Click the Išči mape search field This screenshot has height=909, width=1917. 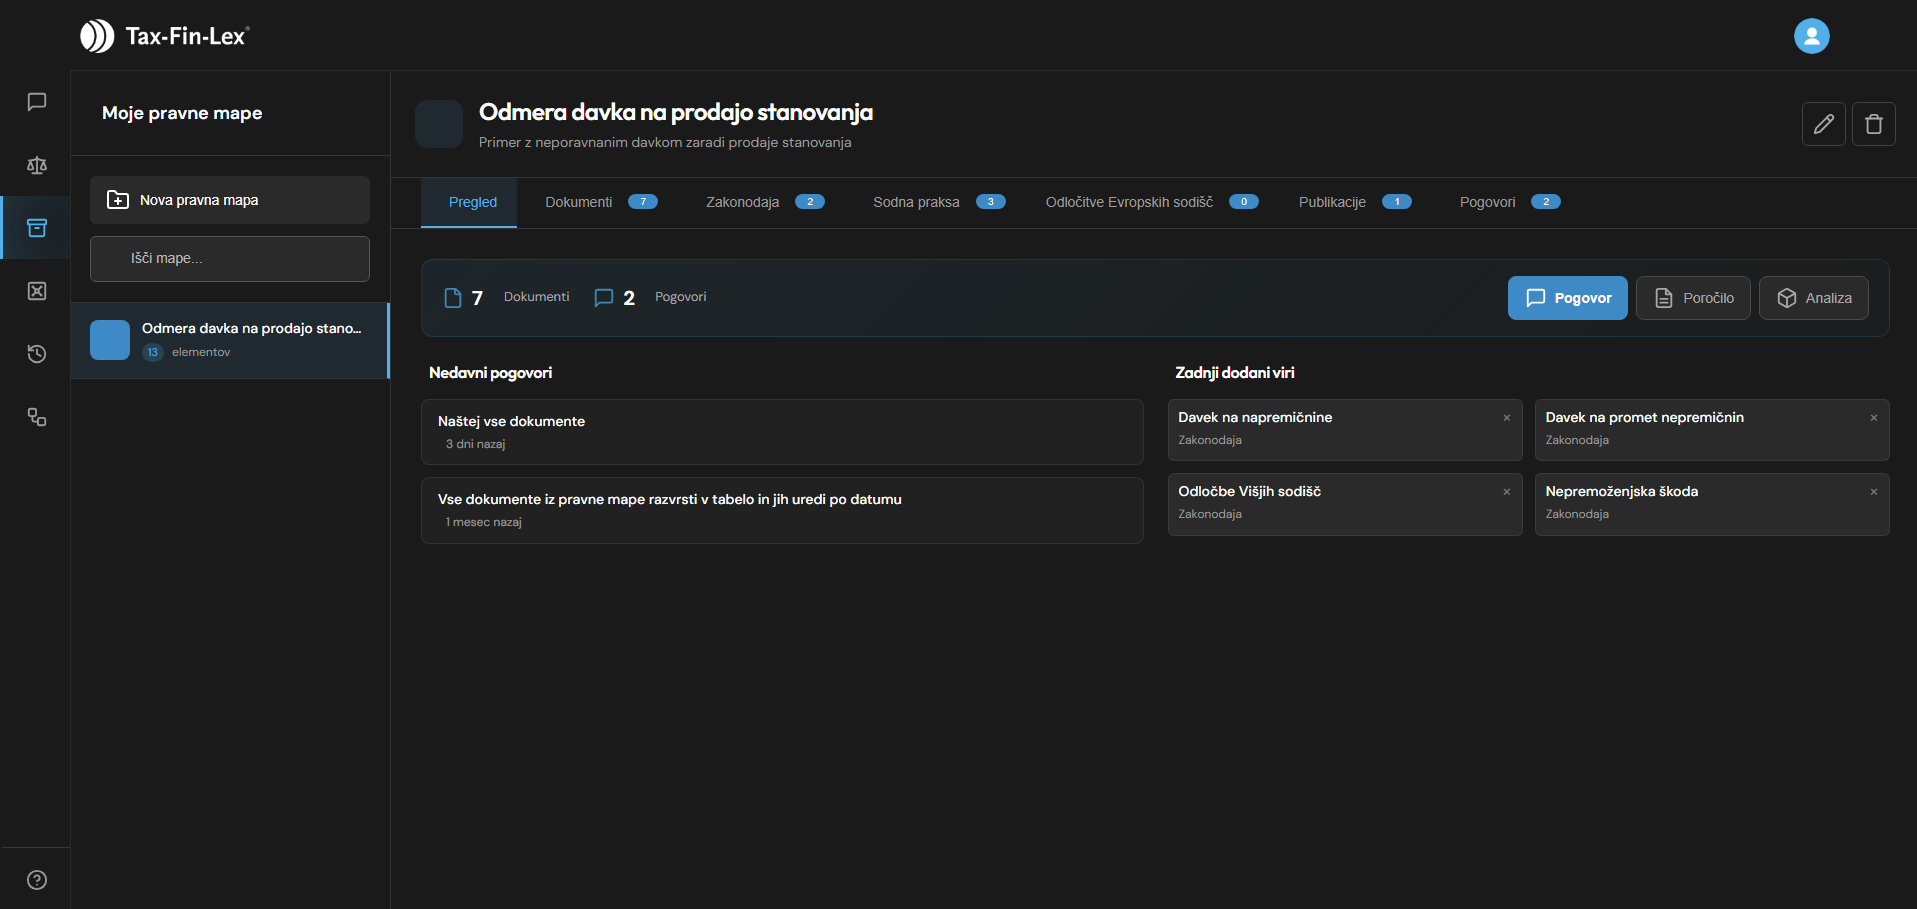pos(230,259)
